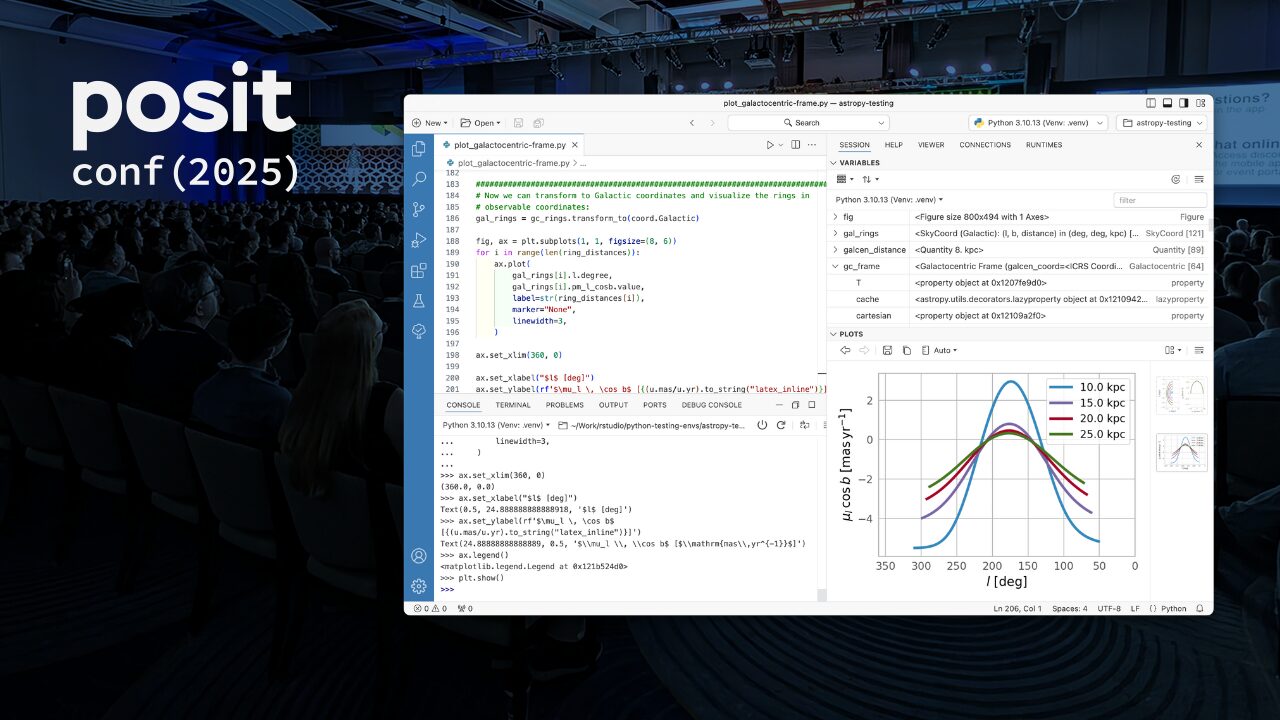Shut down the console interpreter with power icon

click(762, 425)
